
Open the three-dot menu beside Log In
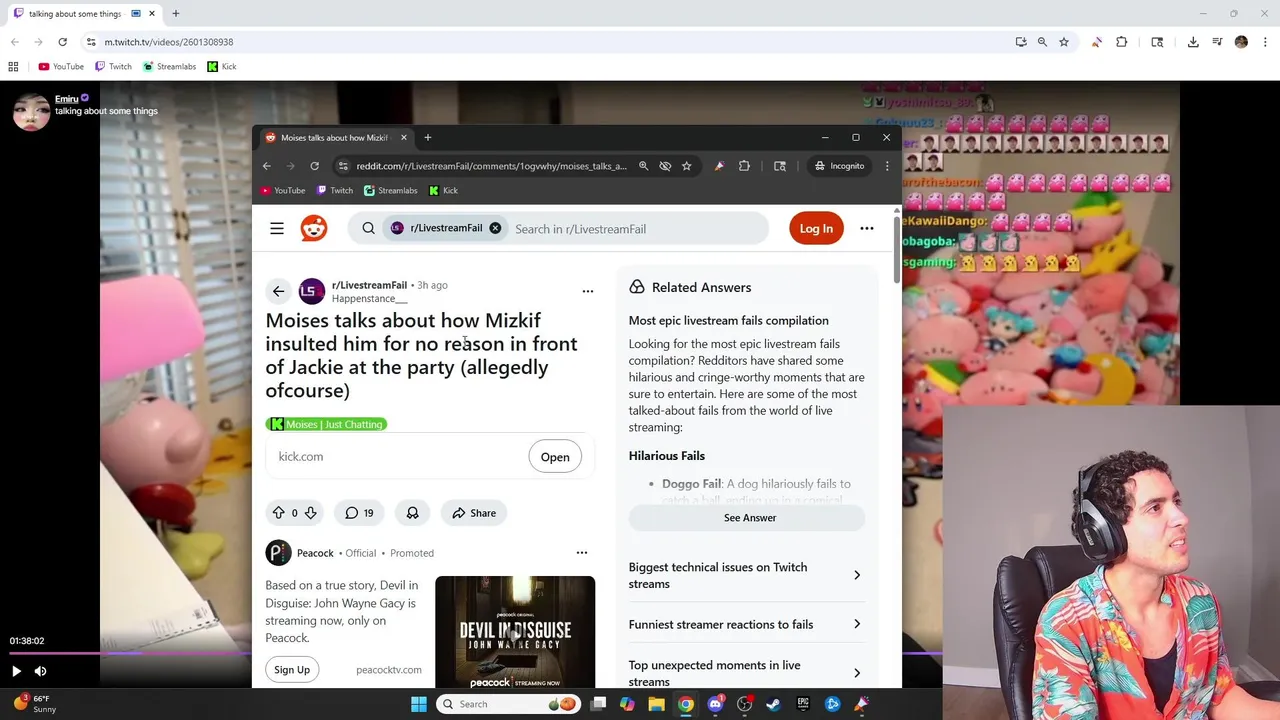[x=867, y=228]
